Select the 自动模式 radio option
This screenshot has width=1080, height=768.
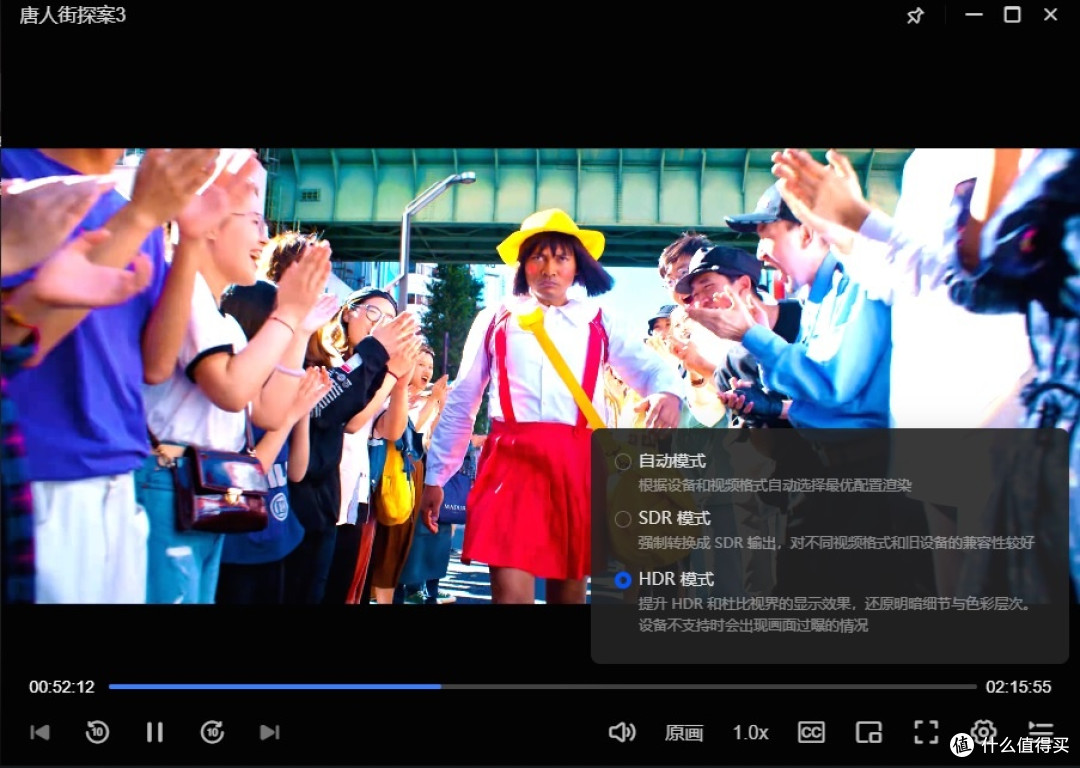(x=623, y=461)
